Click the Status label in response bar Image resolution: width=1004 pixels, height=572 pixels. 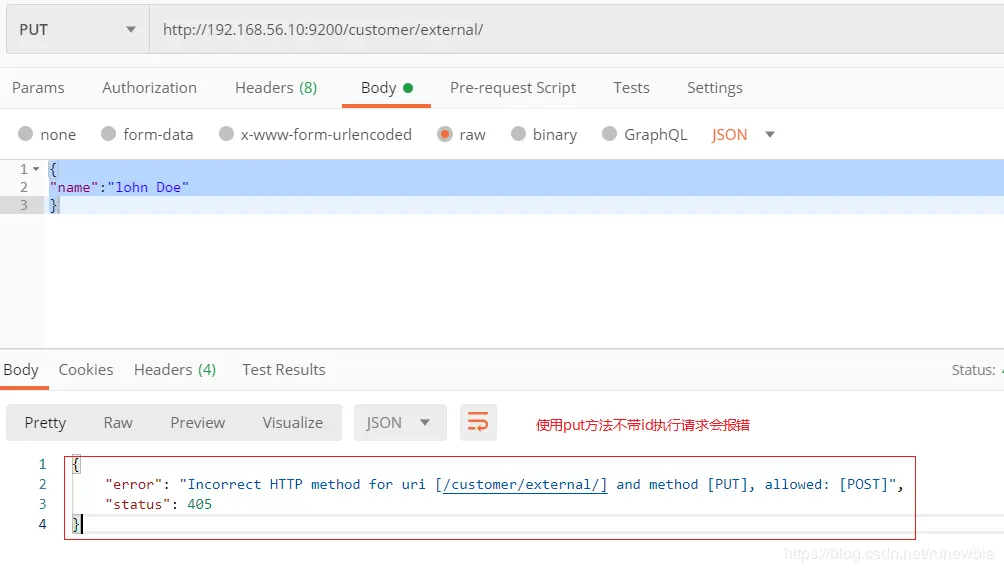(x=973, y=370)
